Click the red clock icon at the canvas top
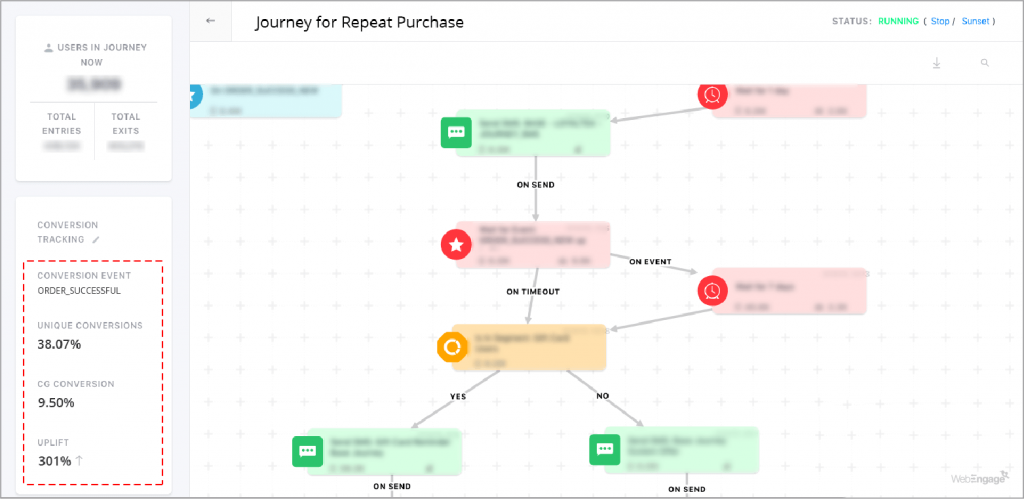 click(x=712, y=94)
